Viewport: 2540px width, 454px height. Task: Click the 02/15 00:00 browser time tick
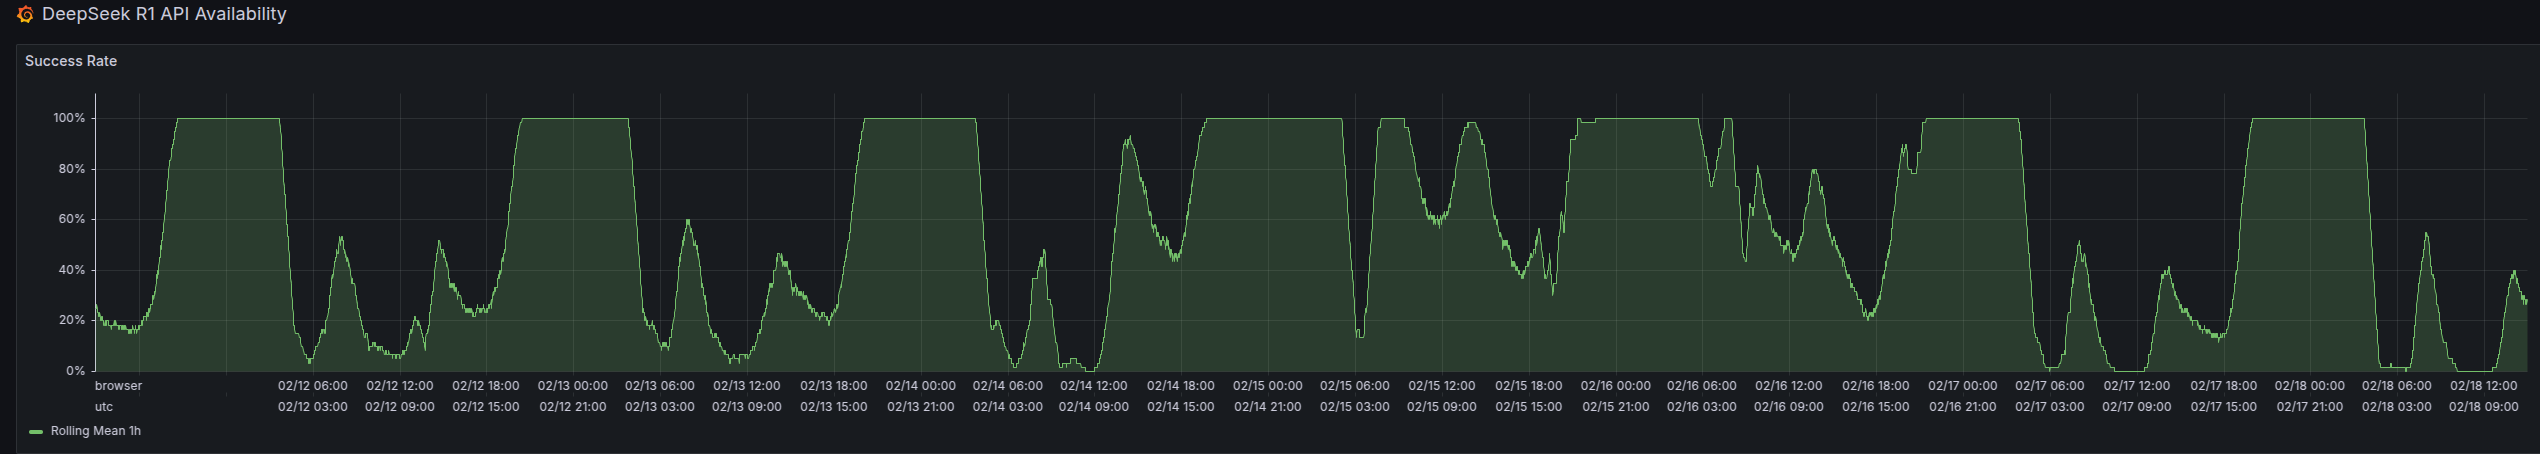click(1268, 386)
